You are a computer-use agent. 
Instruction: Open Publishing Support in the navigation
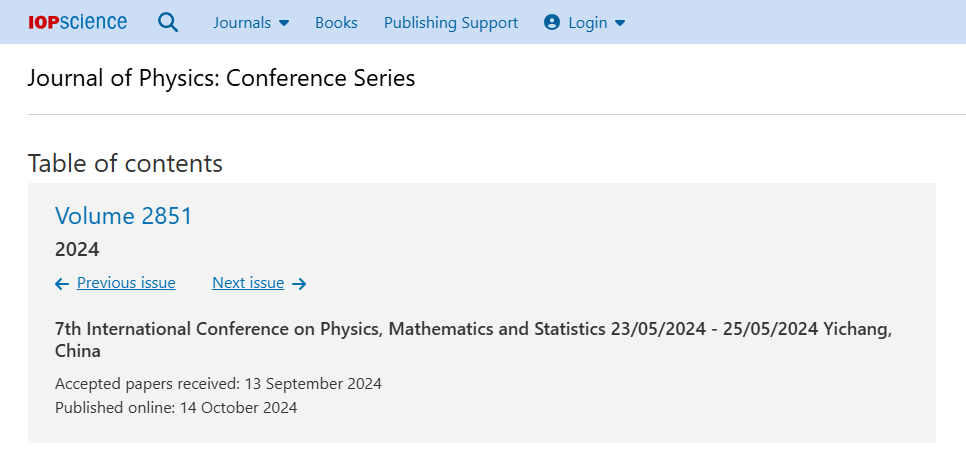click(x=451, y=22)
